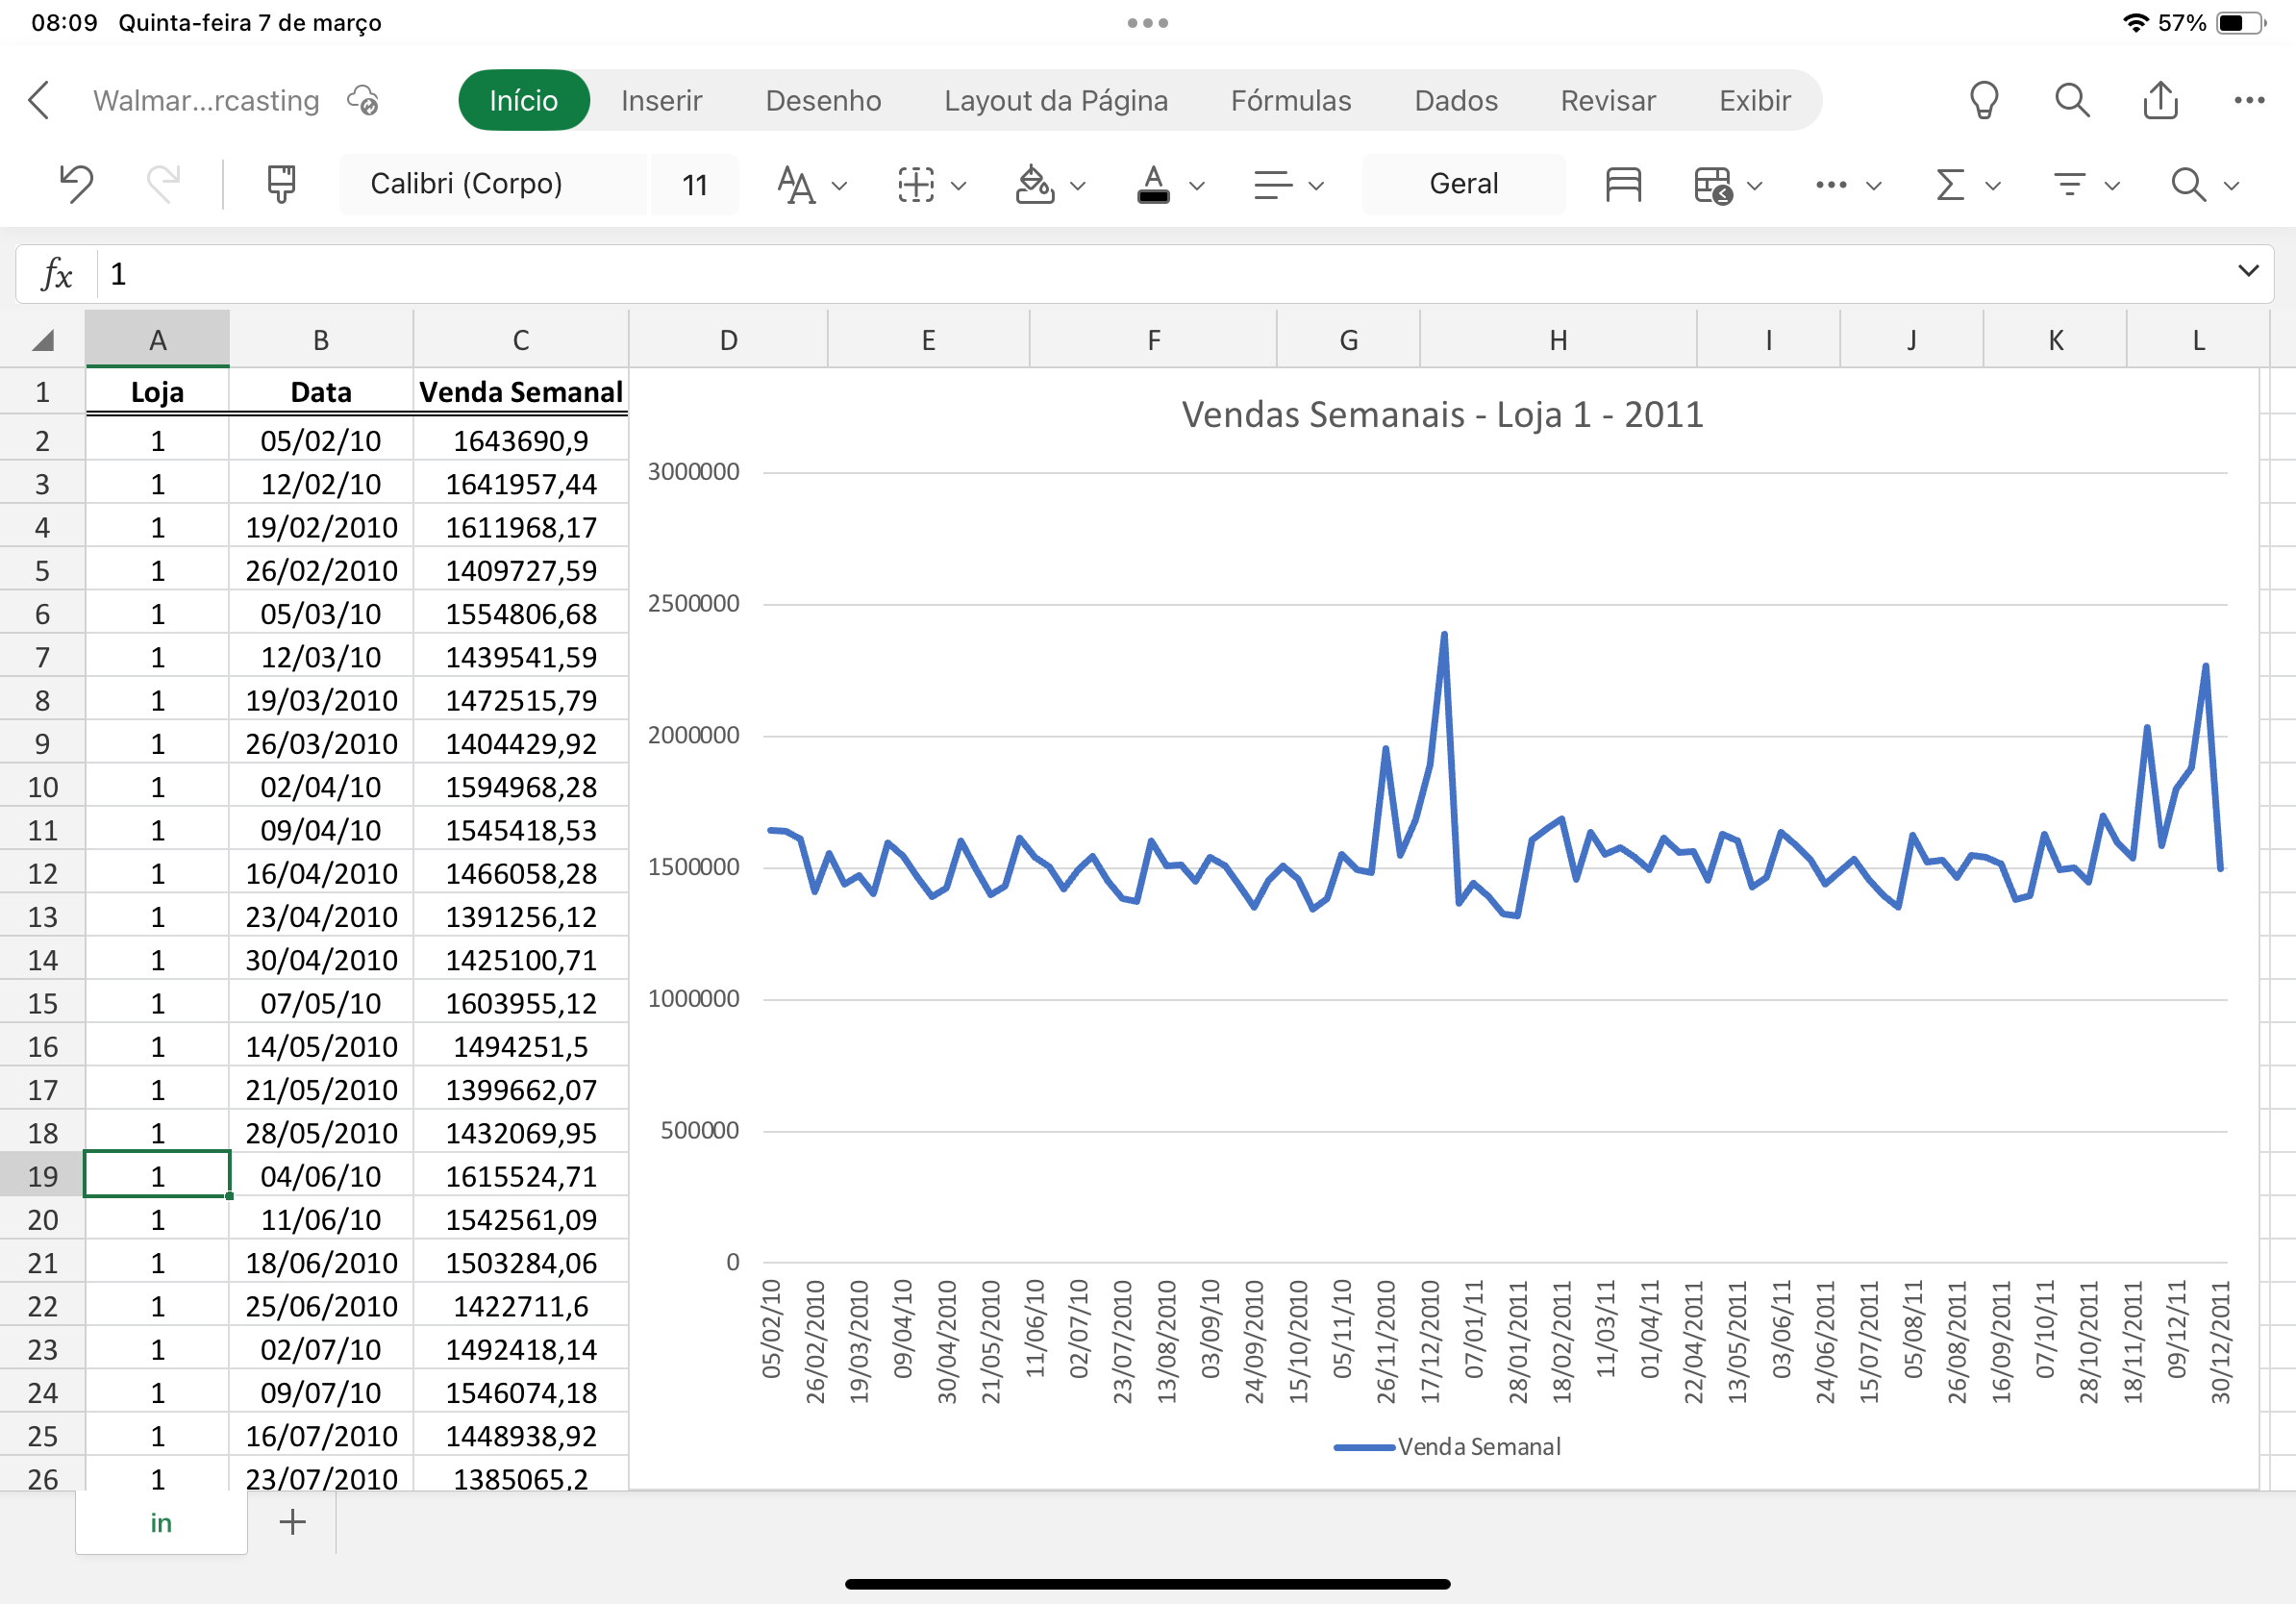This screenshot has height=1604, width=2296.
Task: Switch to the Fórmulas ribbon tab
Action: (1290, 100)
